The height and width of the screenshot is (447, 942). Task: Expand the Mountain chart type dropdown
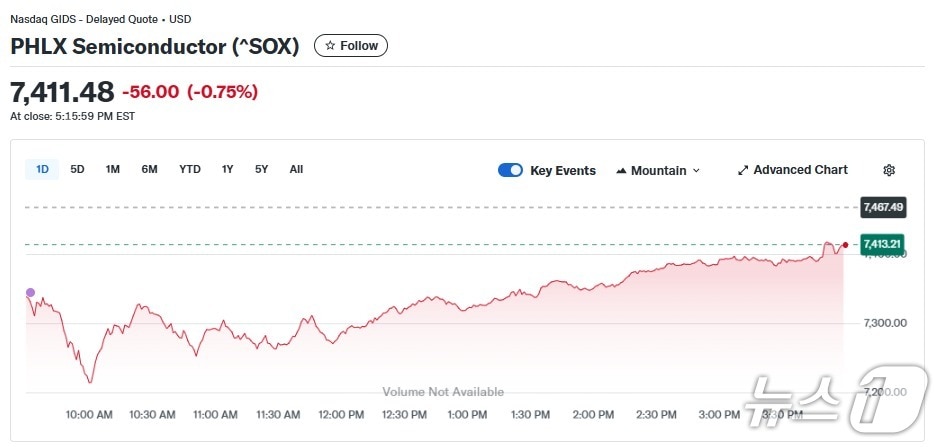point(697,171)
